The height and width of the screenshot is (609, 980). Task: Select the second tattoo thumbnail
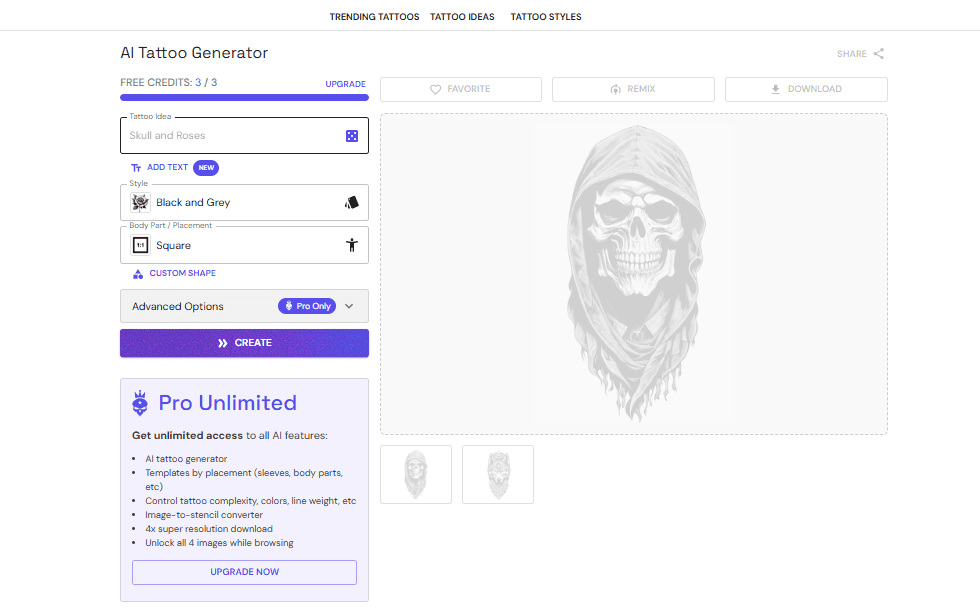[498, 474]
